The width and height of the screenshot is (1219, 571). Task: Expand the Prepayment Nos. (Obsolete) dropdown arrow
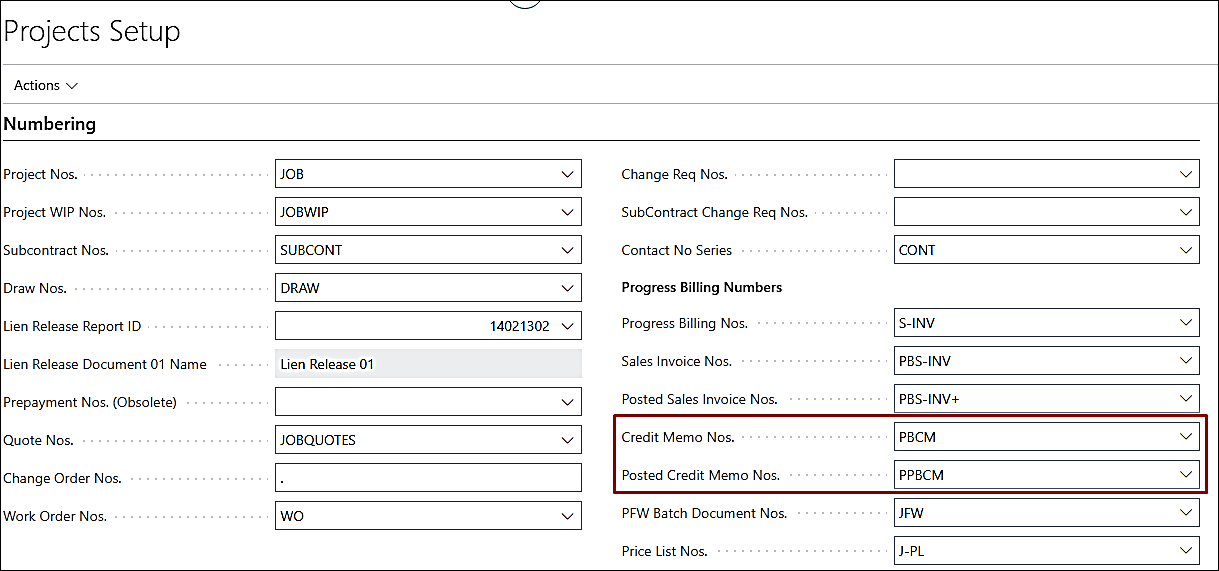click(x=568, y=402)
